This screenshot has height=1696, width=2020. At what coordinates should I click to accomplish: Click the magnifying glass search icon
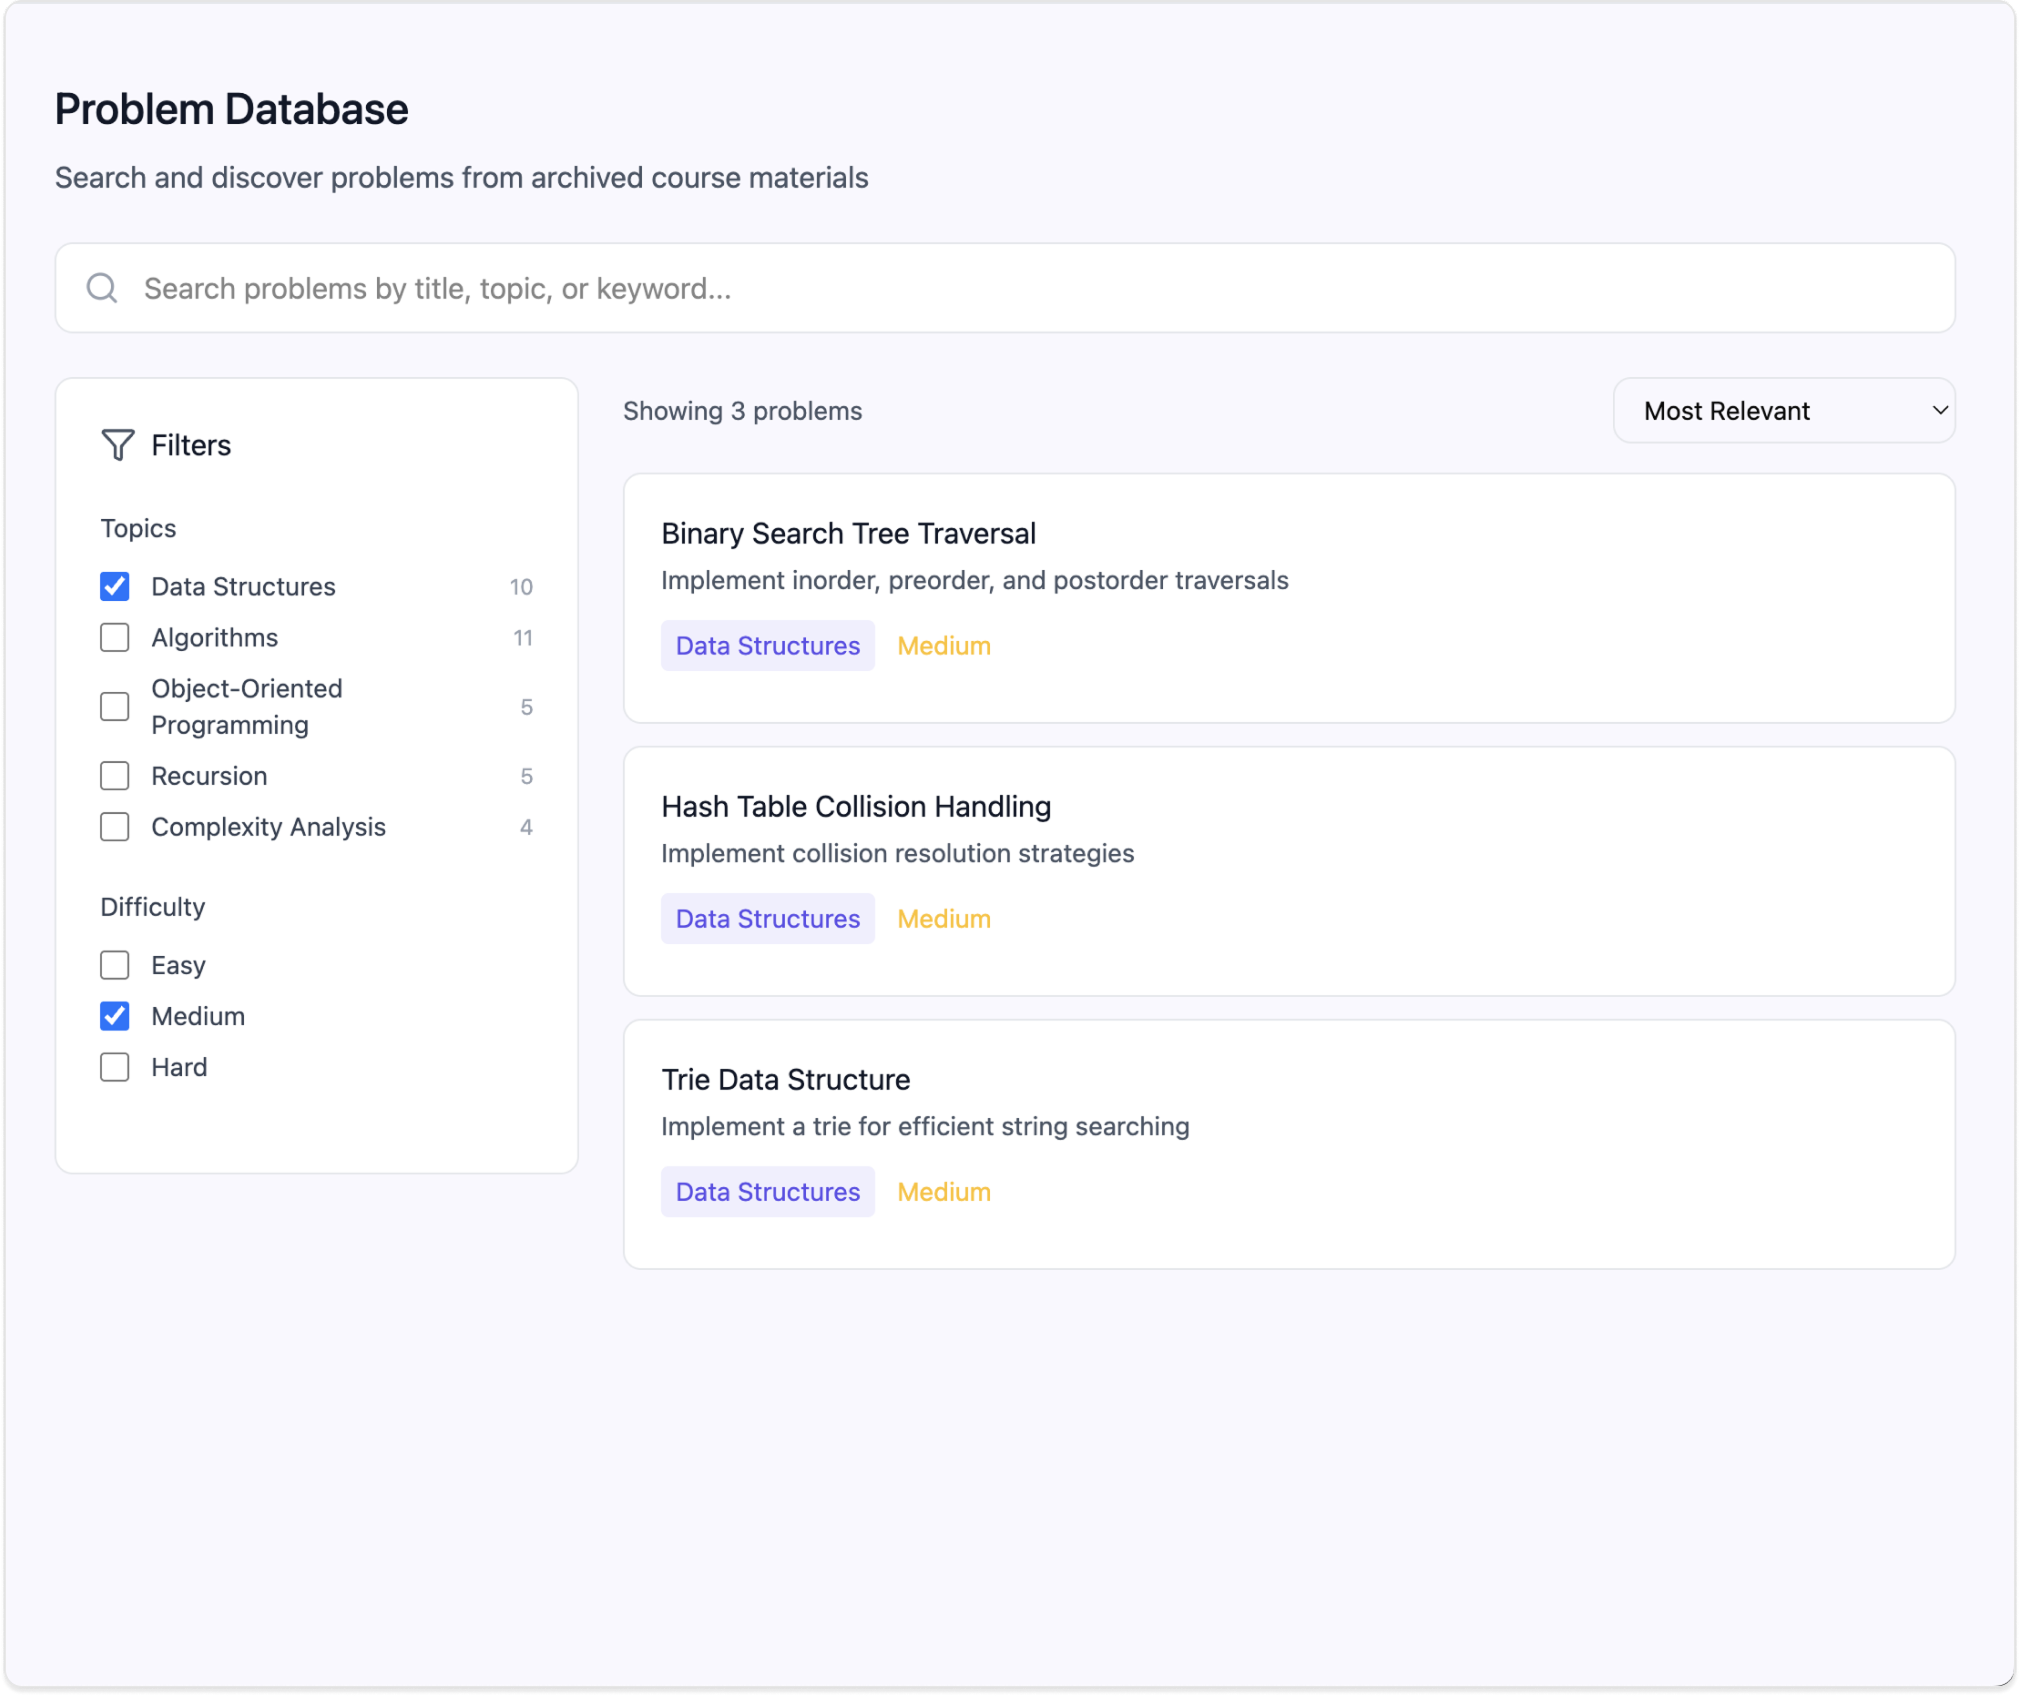tap(103, 287)
